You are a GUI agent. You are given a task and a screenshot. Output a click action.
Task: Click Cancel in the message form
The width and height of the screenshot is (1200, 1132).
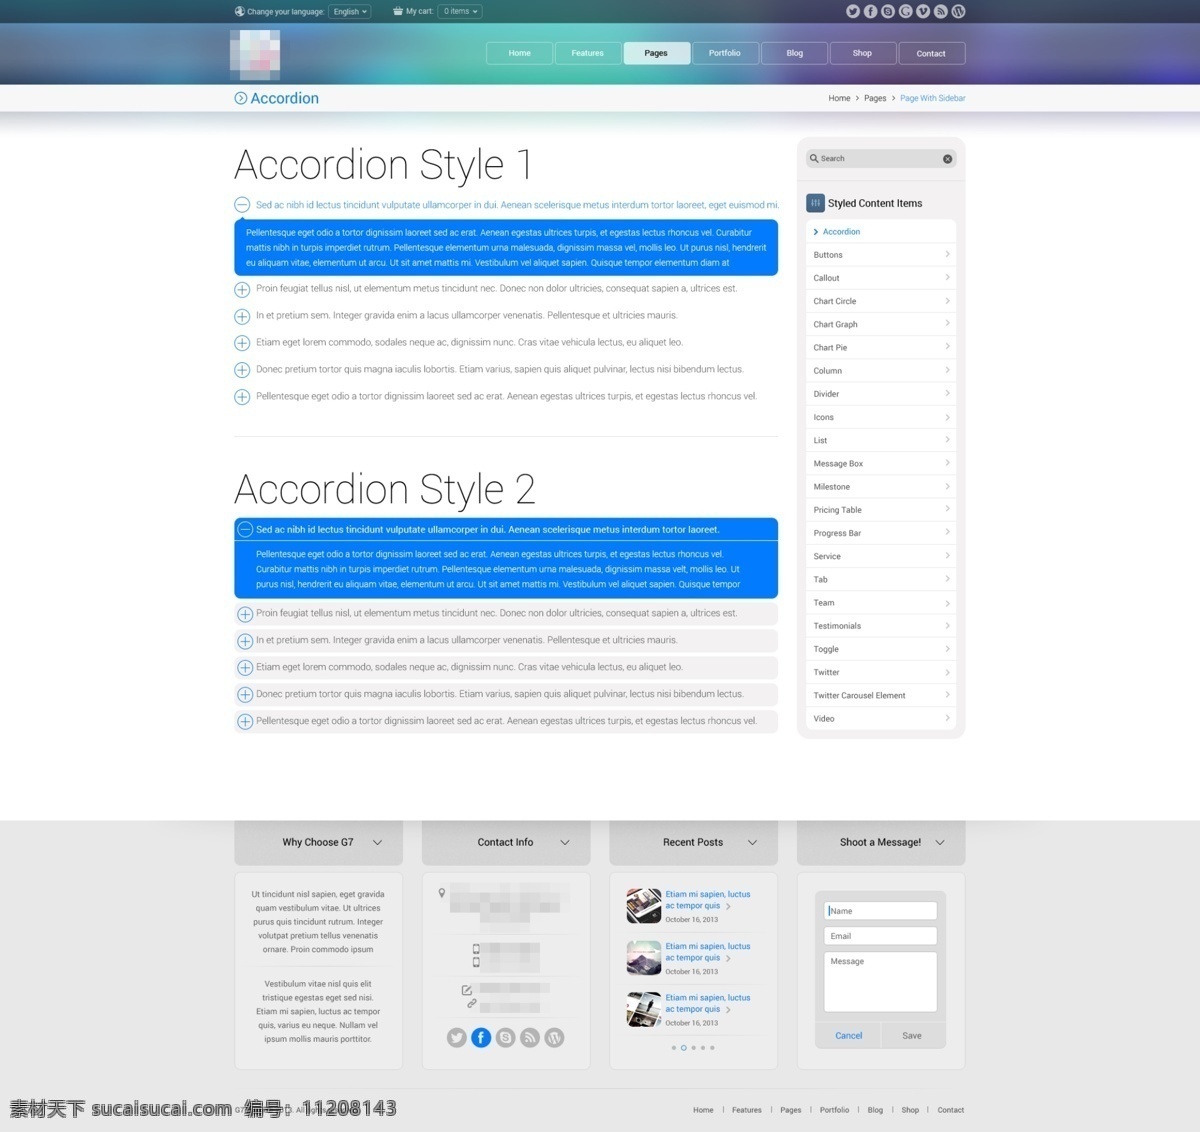tap(849, 1036)
